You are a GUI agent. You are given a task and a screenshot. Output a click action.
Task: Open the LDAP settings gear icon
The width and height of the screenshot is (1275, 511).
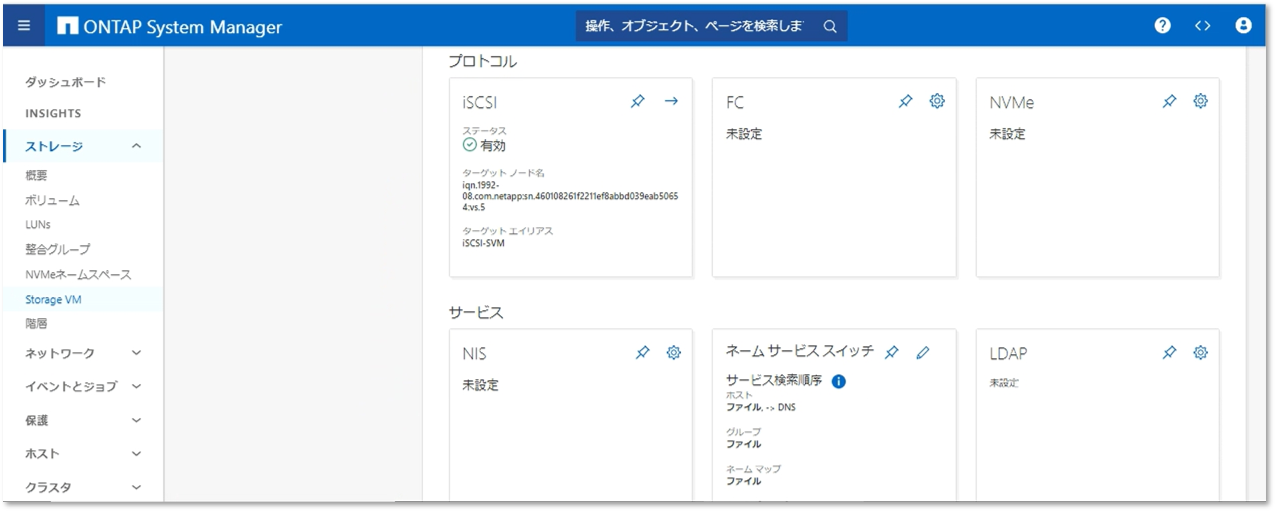click(x=1201, y=353)
